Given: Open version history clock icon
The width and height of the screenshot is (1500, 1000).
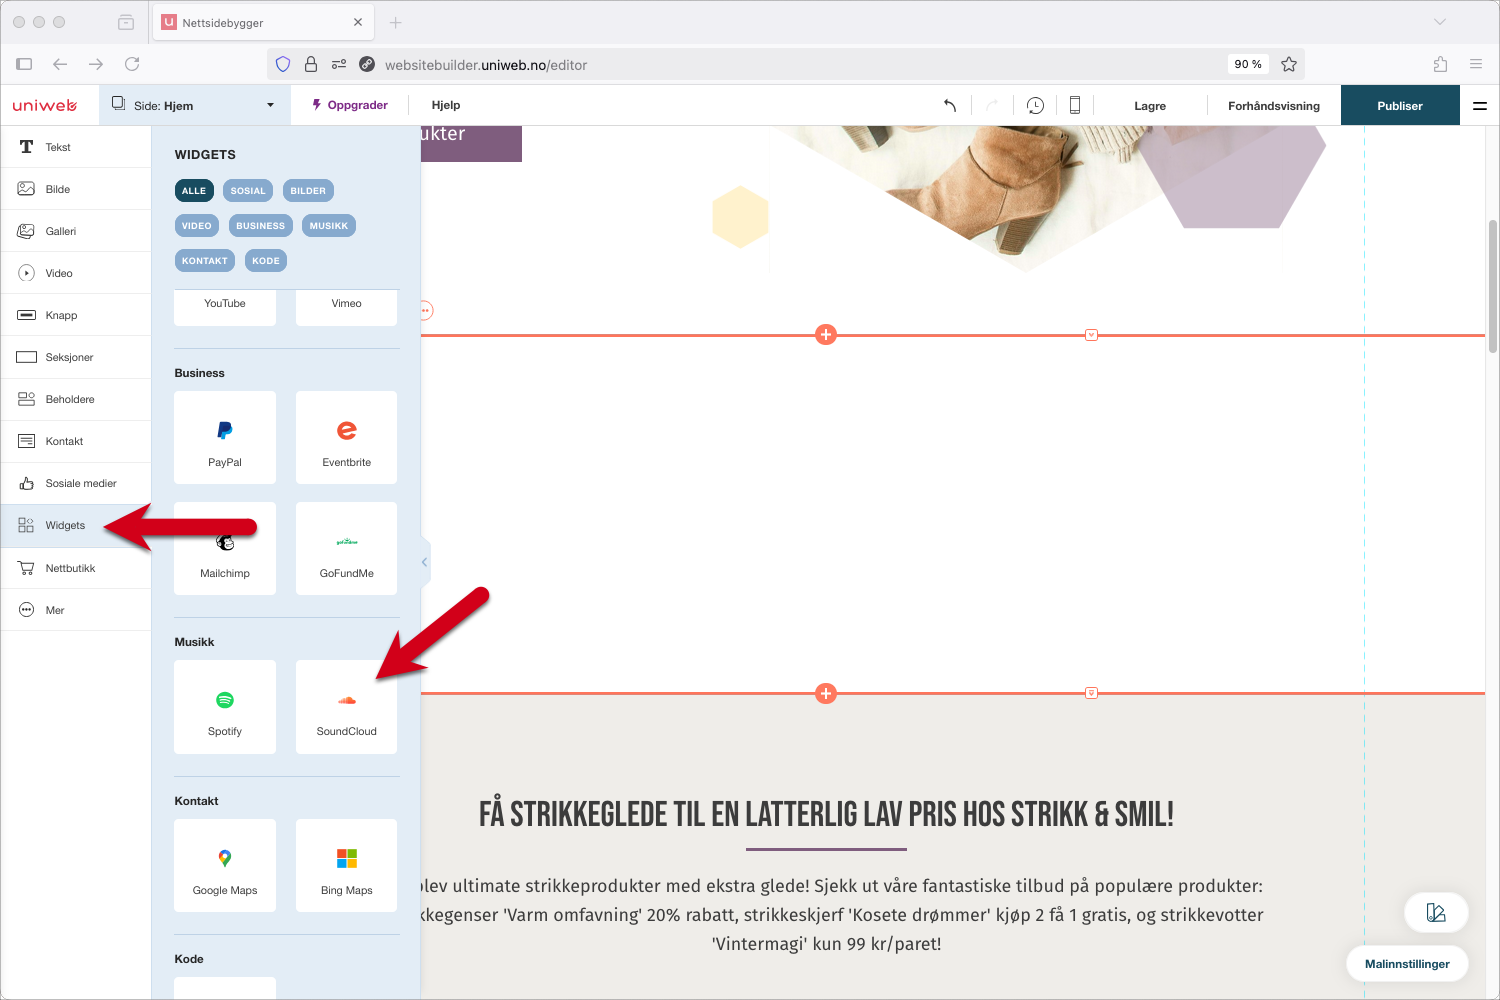Looking at the screenshot, I should click(x=1035, y=105).
